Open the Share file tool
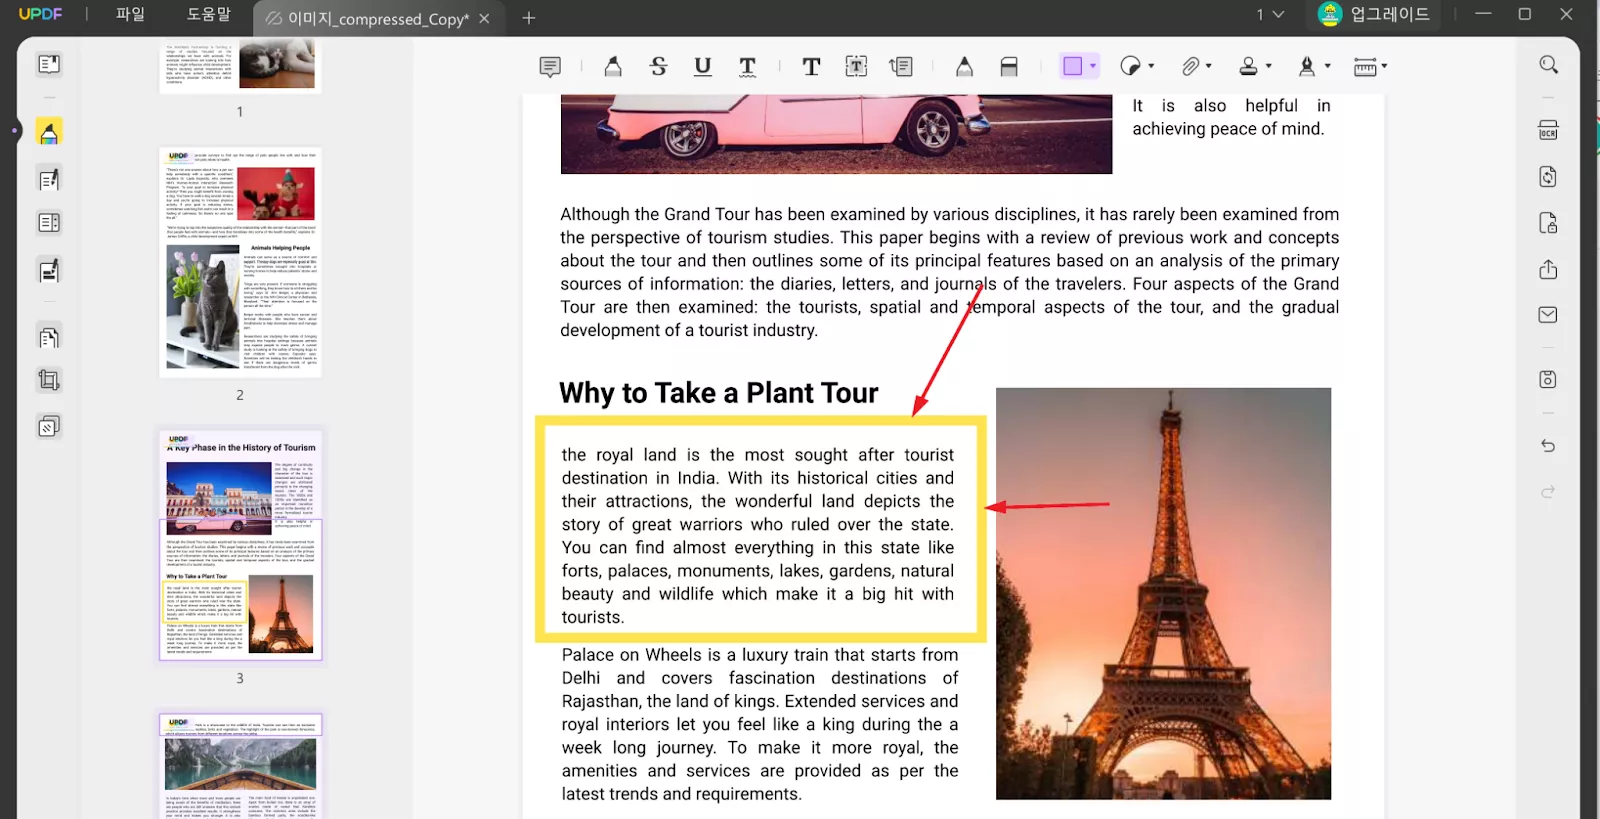1600x819 pixels. (1549, 269)
